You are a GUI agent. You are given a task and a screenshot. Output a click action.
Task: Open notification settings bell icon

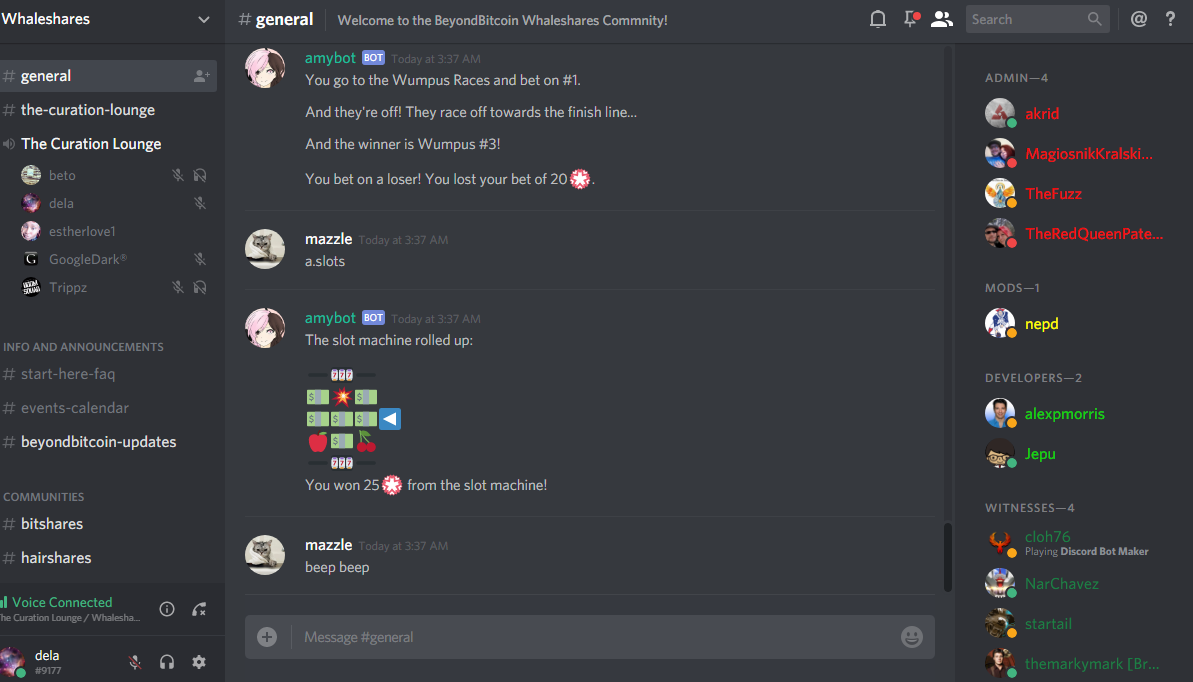click(877, 19)
